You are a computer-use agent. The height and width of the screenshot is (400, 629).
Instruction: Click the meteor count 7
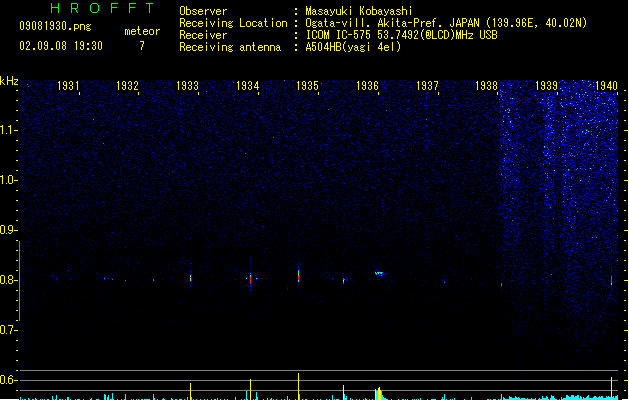(x=142, y=46)
